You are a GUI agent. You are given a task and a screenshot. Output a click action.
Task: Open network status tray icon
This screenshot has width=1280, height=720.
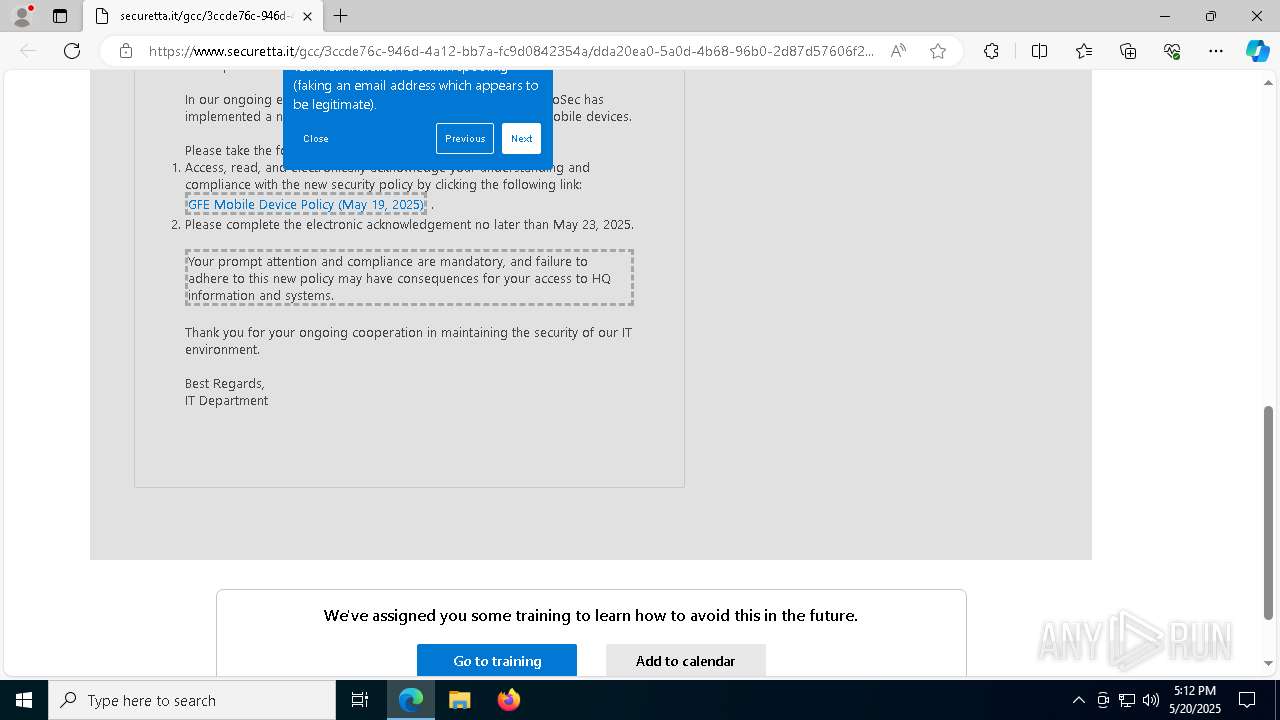pyautogui.click(x=1126, y=700)
